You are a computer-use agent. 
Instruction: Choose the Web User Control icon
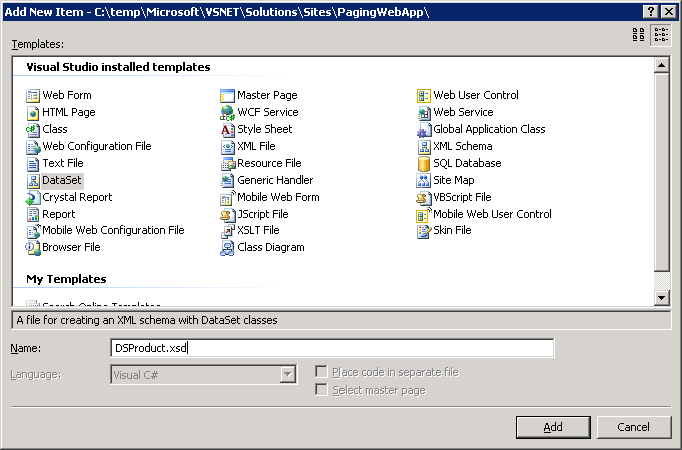[423, 95]
